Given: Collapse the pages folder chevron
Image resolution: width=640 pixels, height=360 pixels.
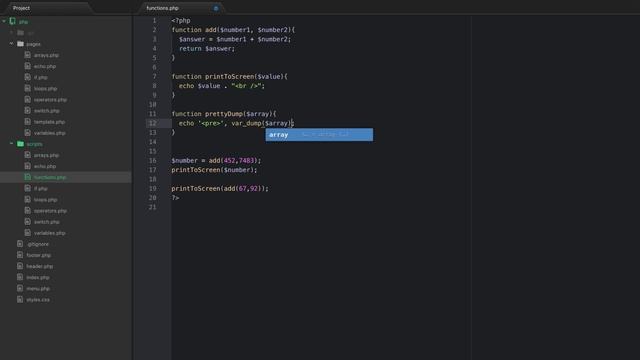Looking at the screenshot, I should [x=11, y=44].
